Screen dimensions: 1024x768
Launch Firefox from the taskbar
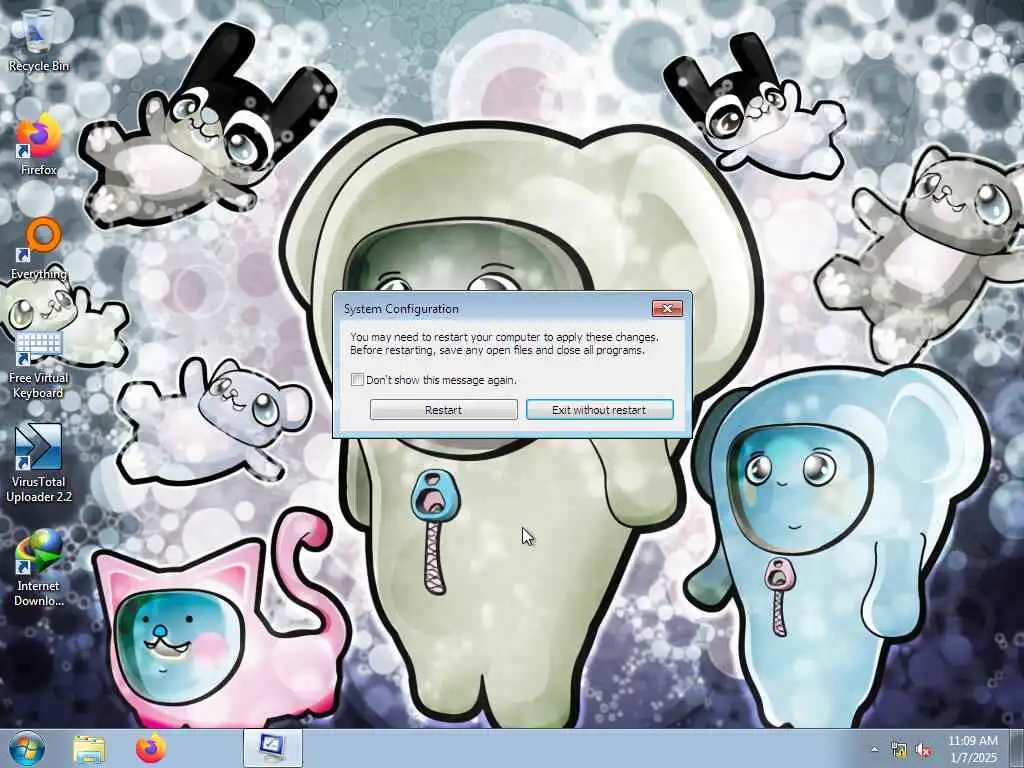coord(151,749)
